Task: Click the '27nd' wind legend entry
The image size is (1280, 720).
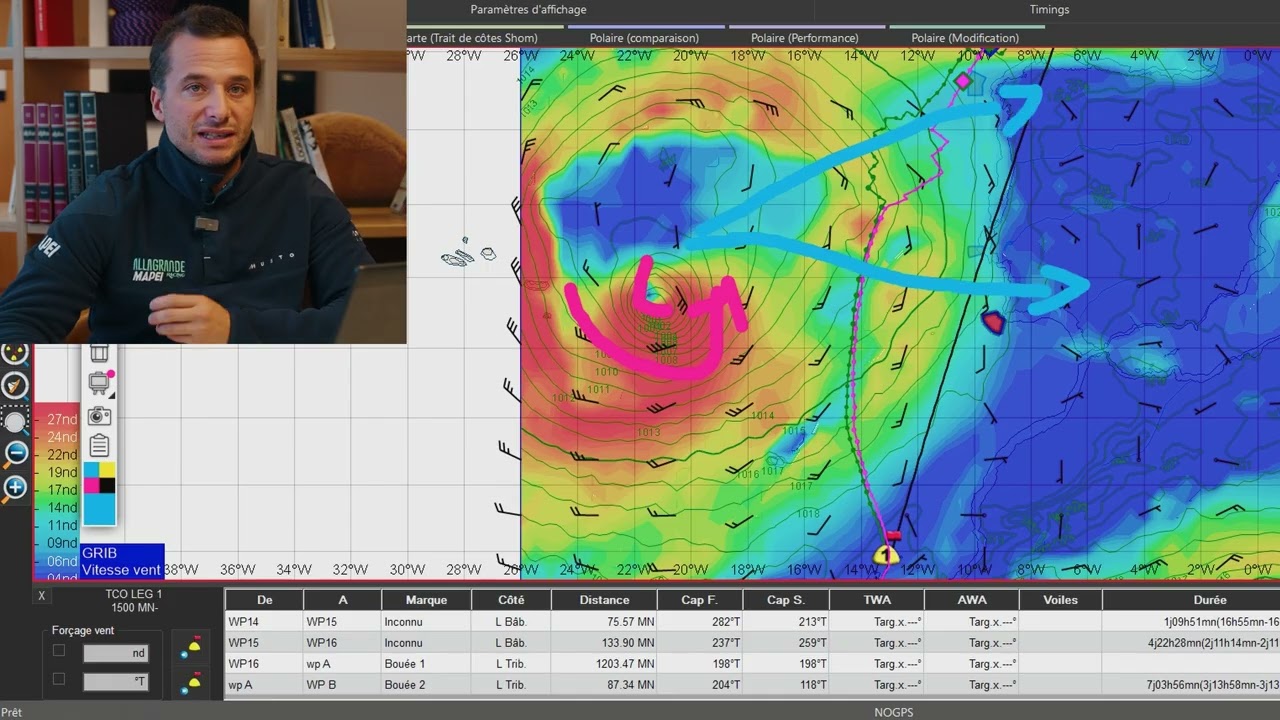Action: pyautogui.click(x=62, y=419)
